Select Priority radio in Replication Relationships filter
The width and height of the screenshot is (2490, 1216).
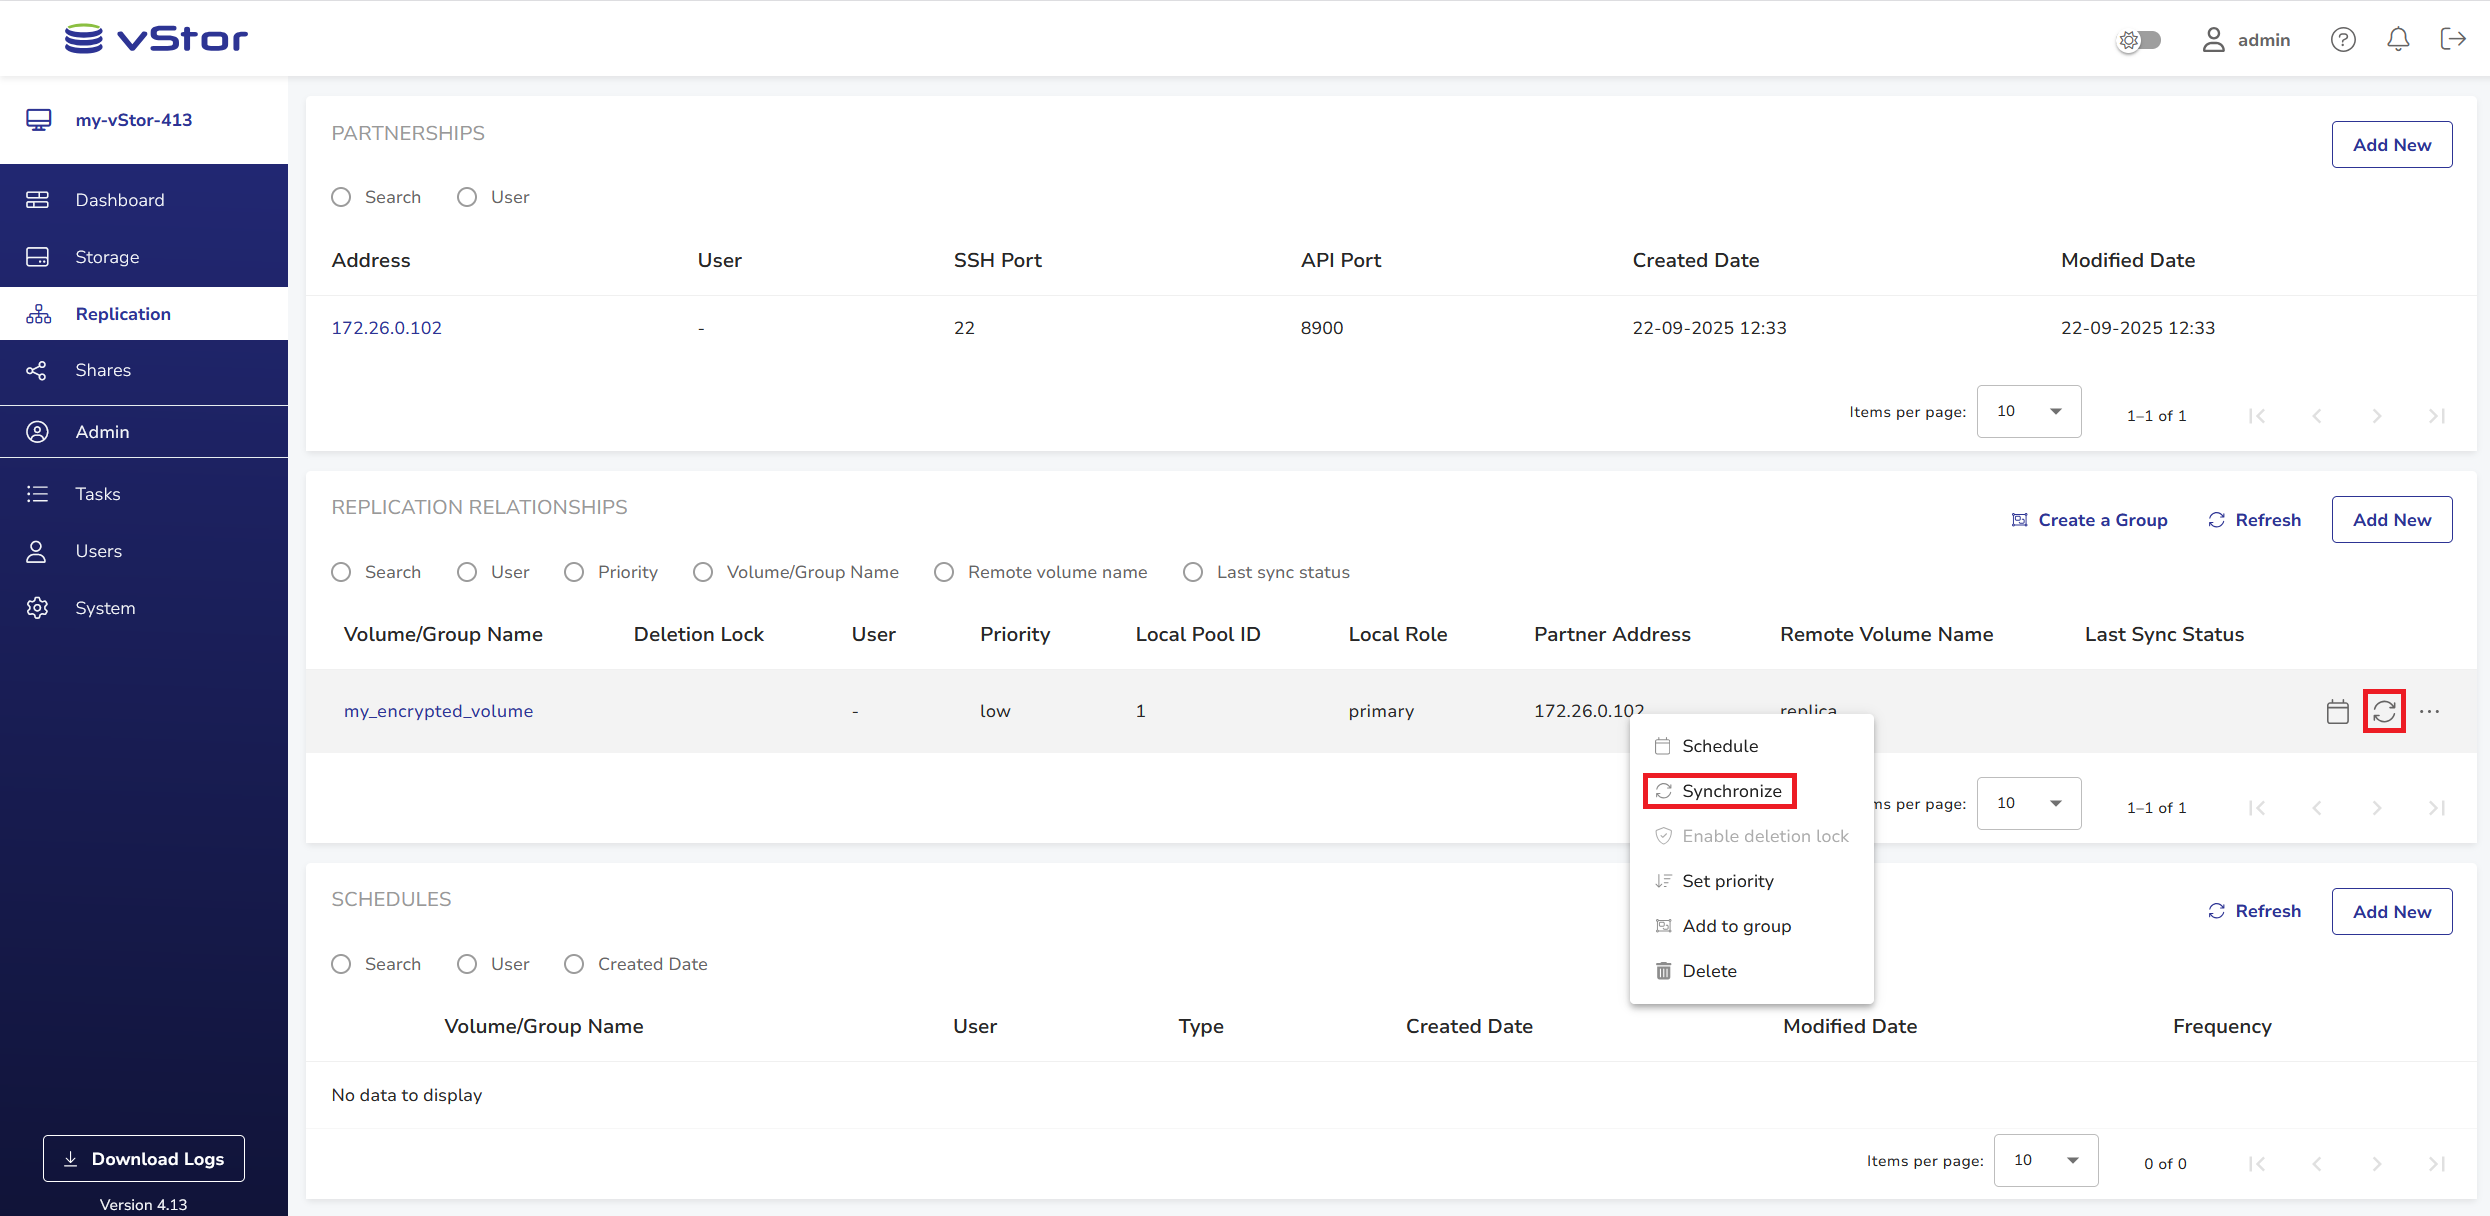click(574, 572)
